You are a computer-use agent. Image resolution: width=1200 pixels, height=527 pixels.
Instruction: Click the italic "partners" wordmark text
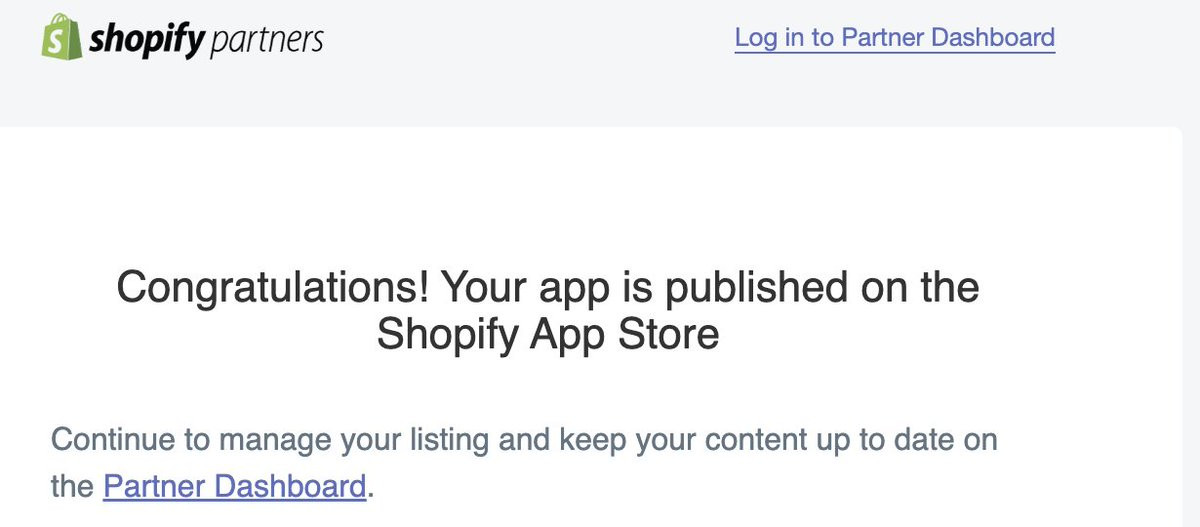266,40
